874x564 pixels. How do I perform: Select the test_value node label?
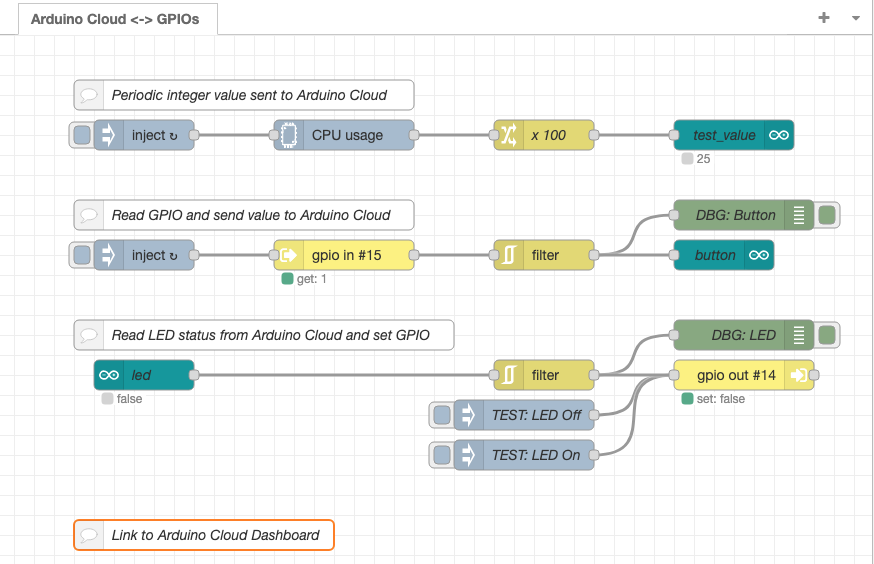tap(724, 135)
